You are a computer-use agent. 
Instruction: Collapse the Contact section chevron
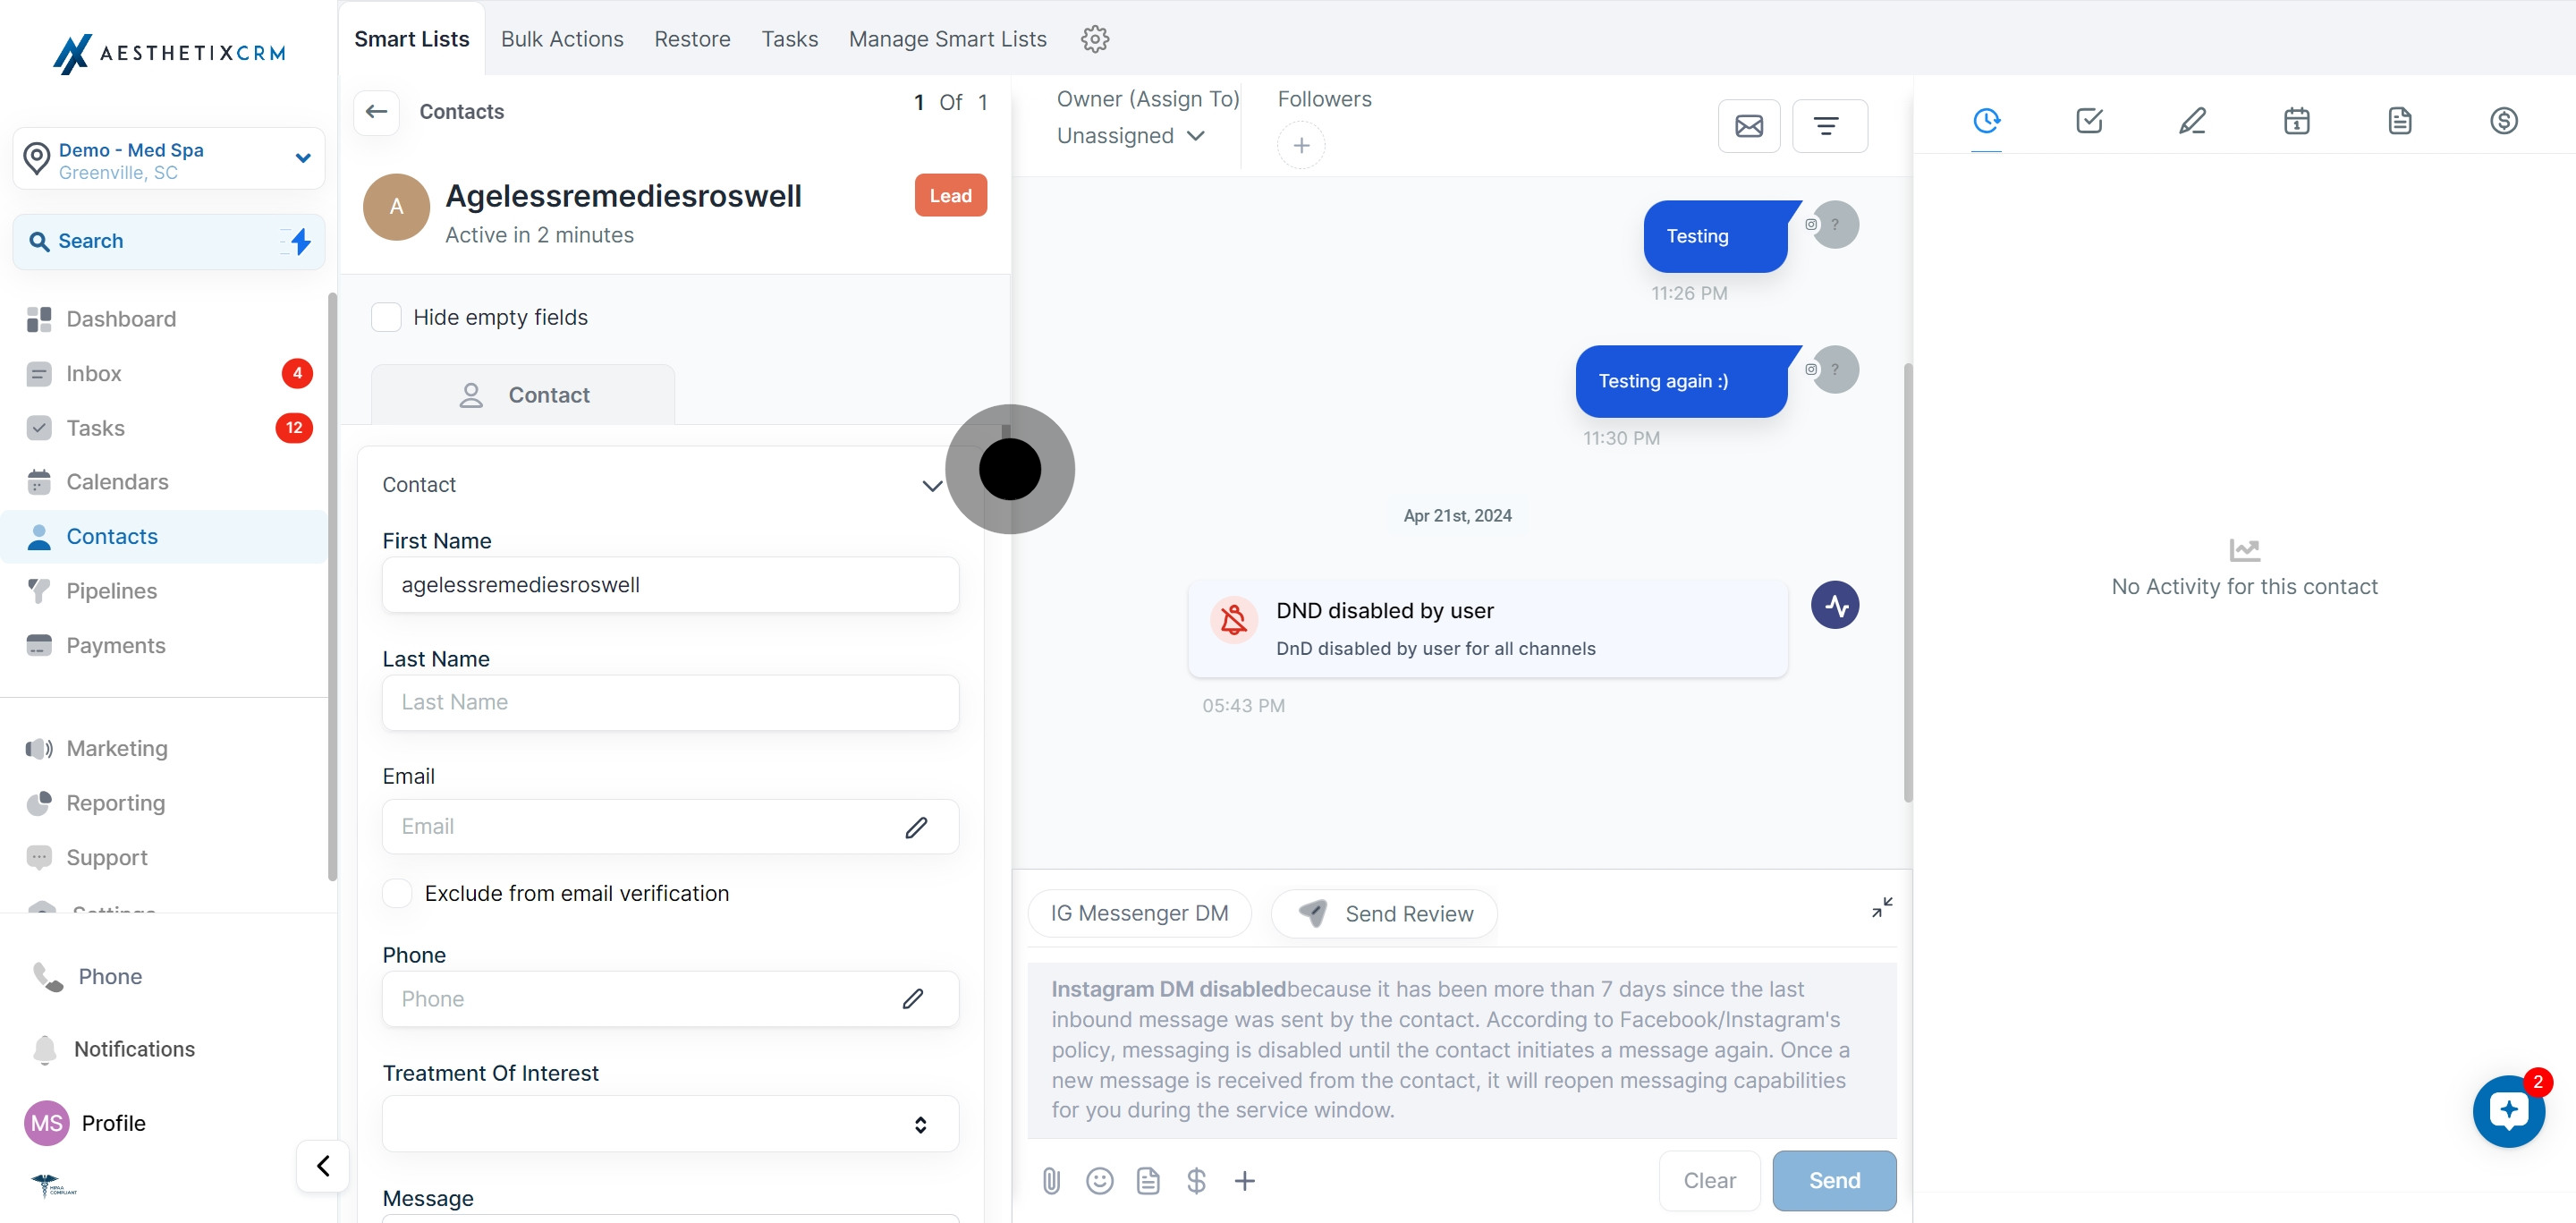coord(931,486)
